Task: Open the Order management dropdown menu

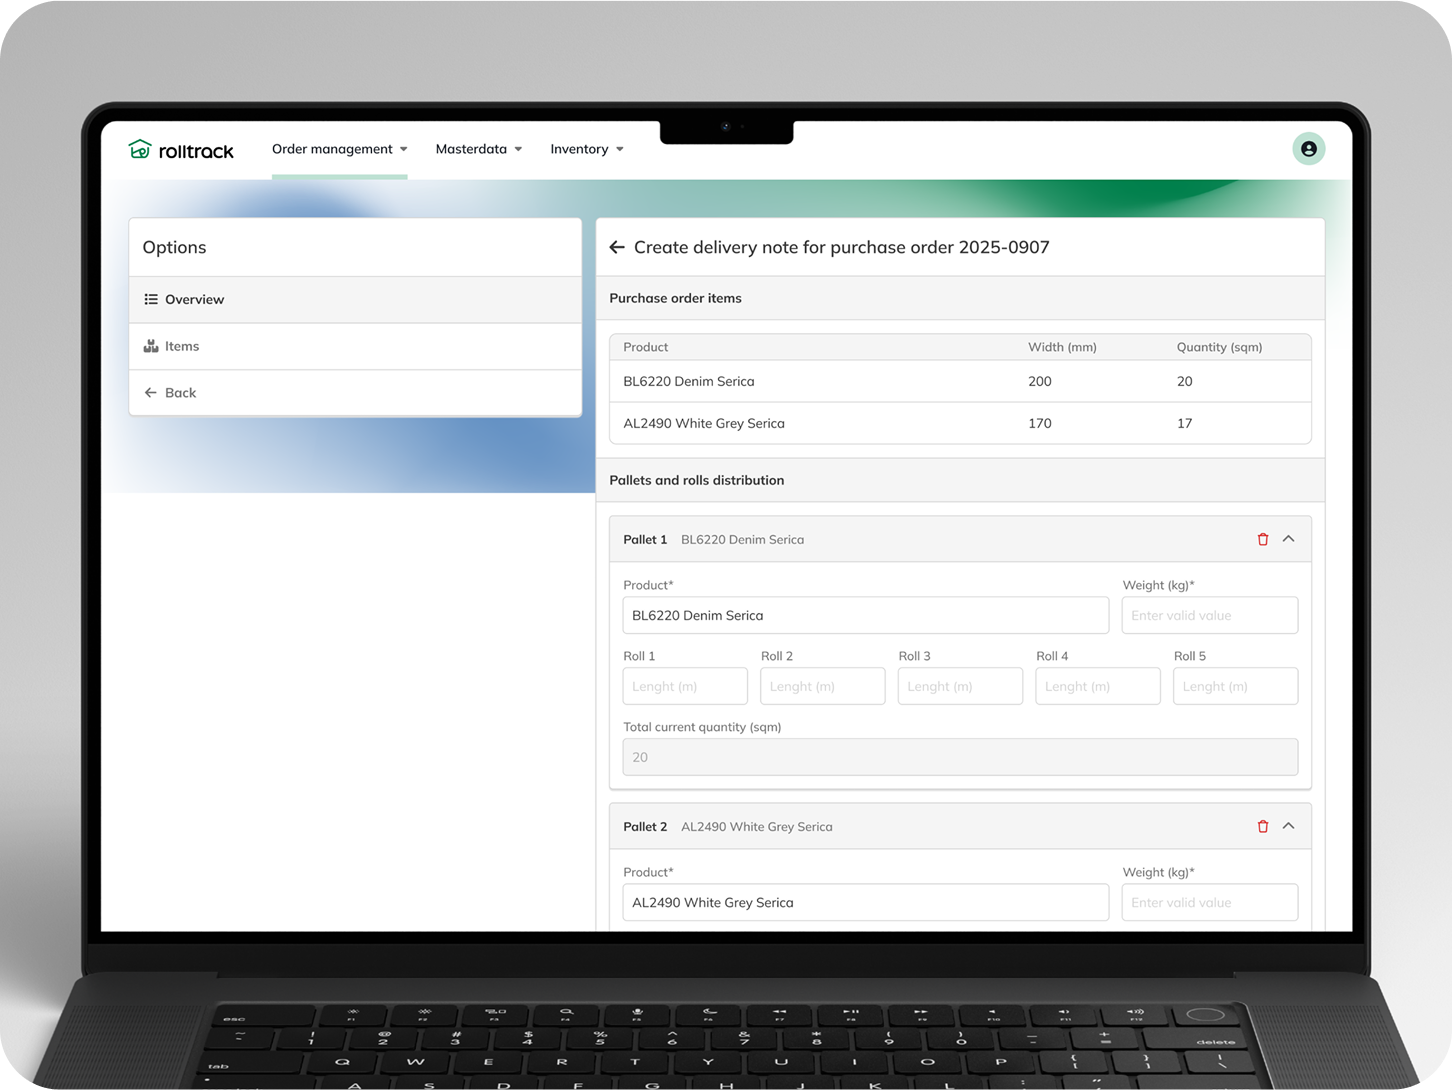Action: (339, 149)
